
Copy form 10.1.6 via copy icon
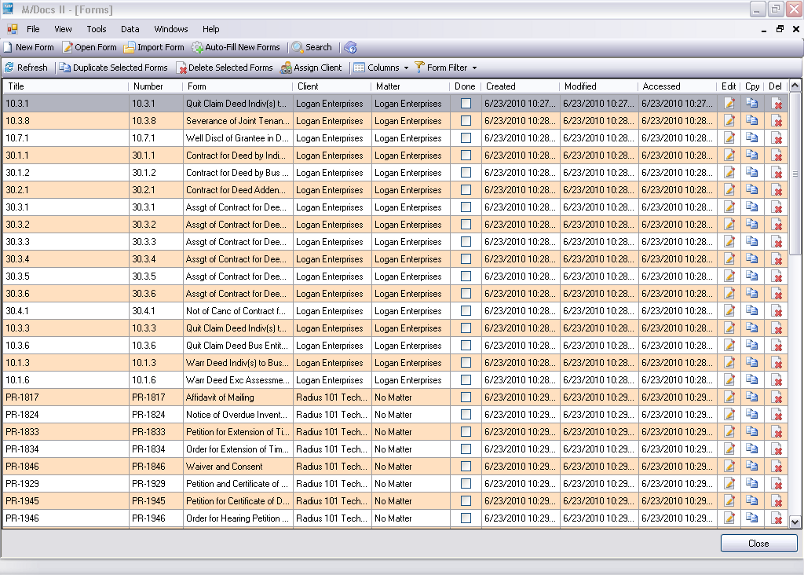pos(752,380)
